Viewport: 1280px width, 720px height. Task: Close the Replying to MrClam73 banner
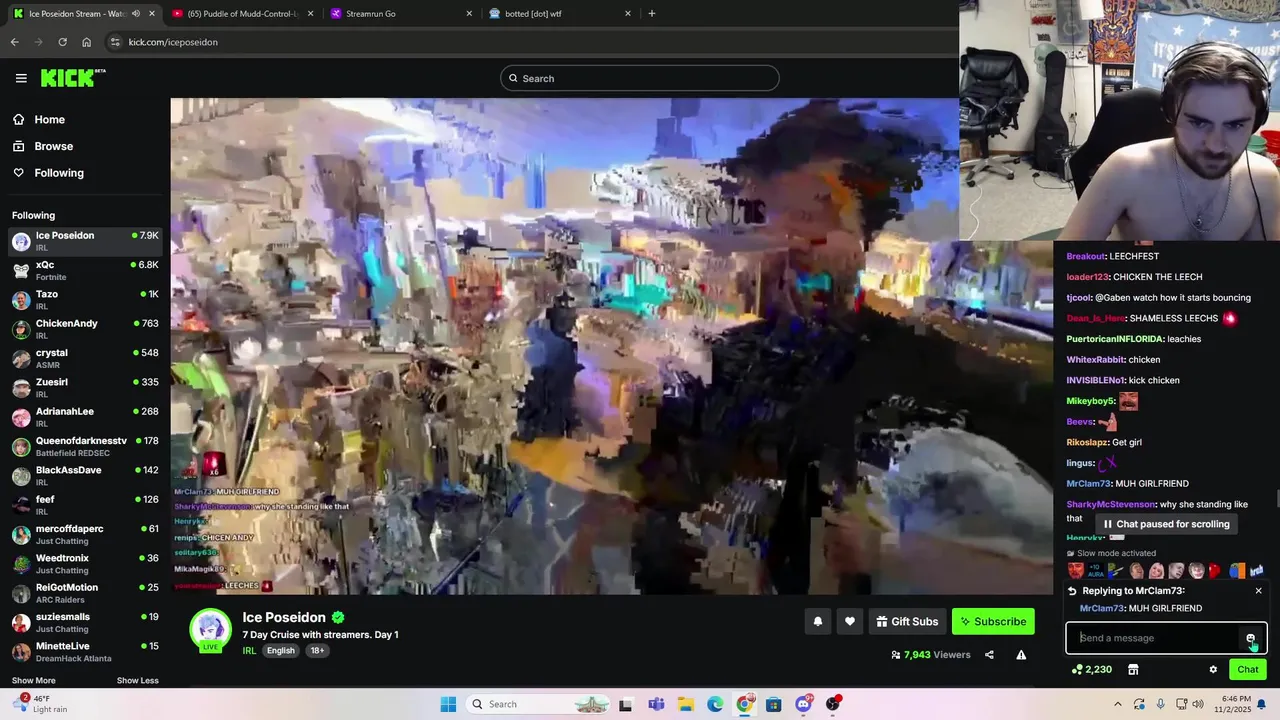1259,591
